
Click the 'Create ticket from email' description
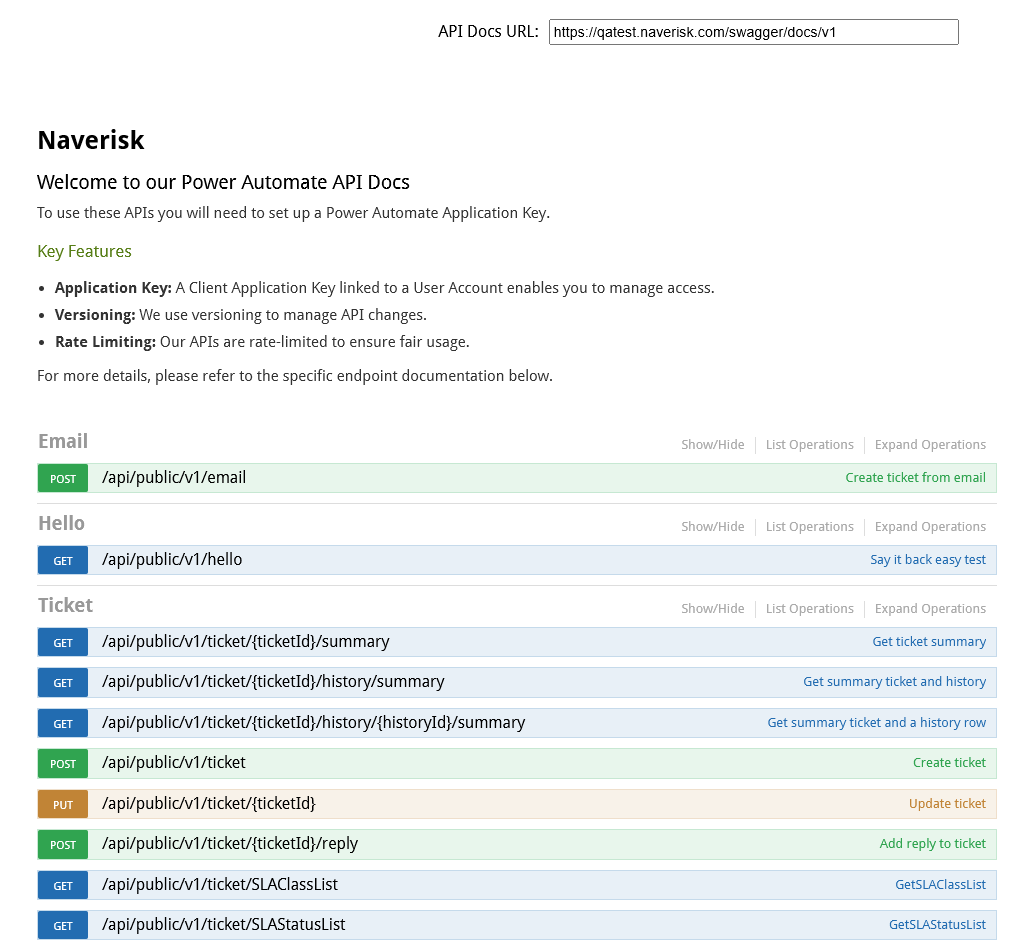click(915, 478)
